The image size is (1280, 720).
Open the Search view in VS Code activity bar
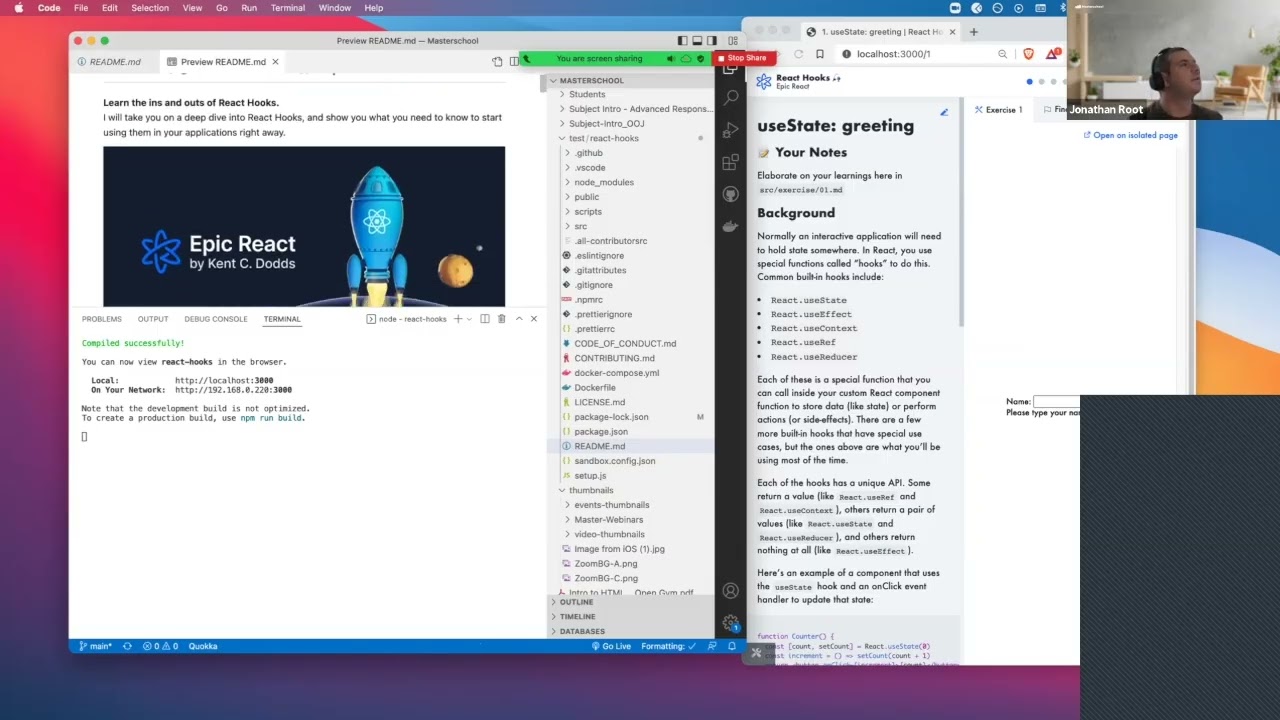click(x=731, y=97)
